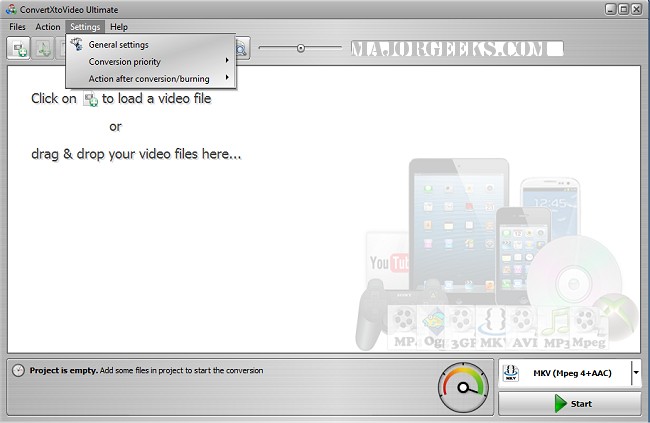The image size is (650, 423).
Task: Open the Help menu
Action: coord(119,27)
